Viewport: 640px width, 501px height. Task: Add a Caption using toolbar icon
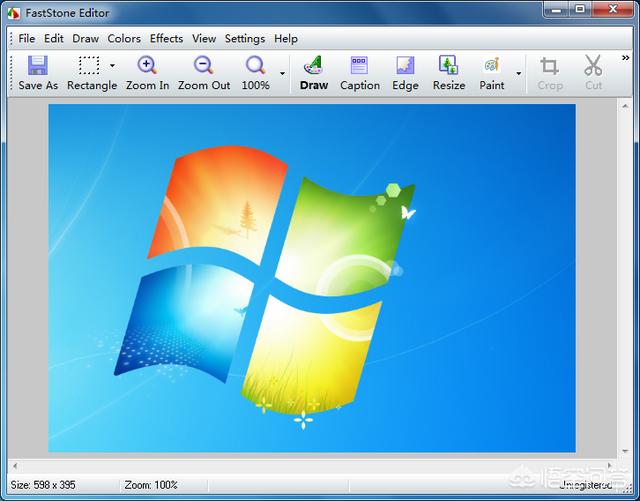359,65
